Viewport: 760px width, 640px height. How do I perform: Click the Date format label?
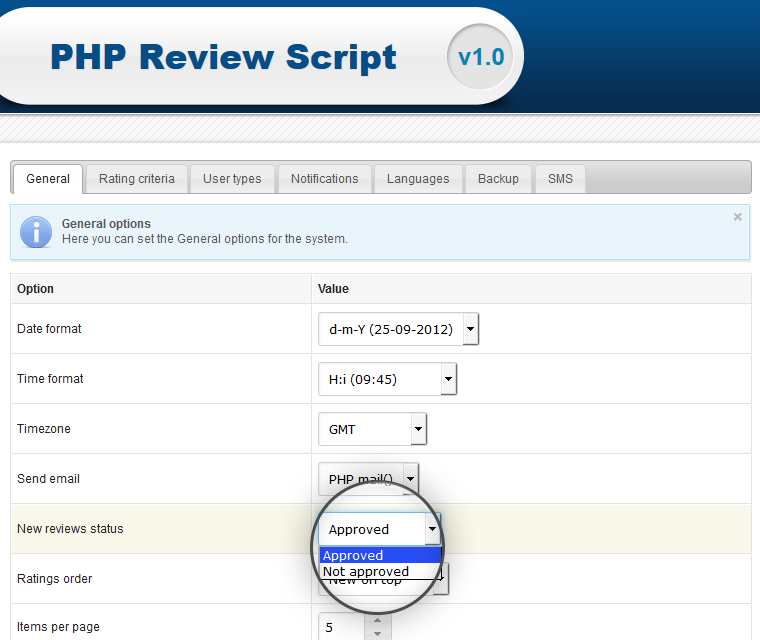tap(49, 329)
